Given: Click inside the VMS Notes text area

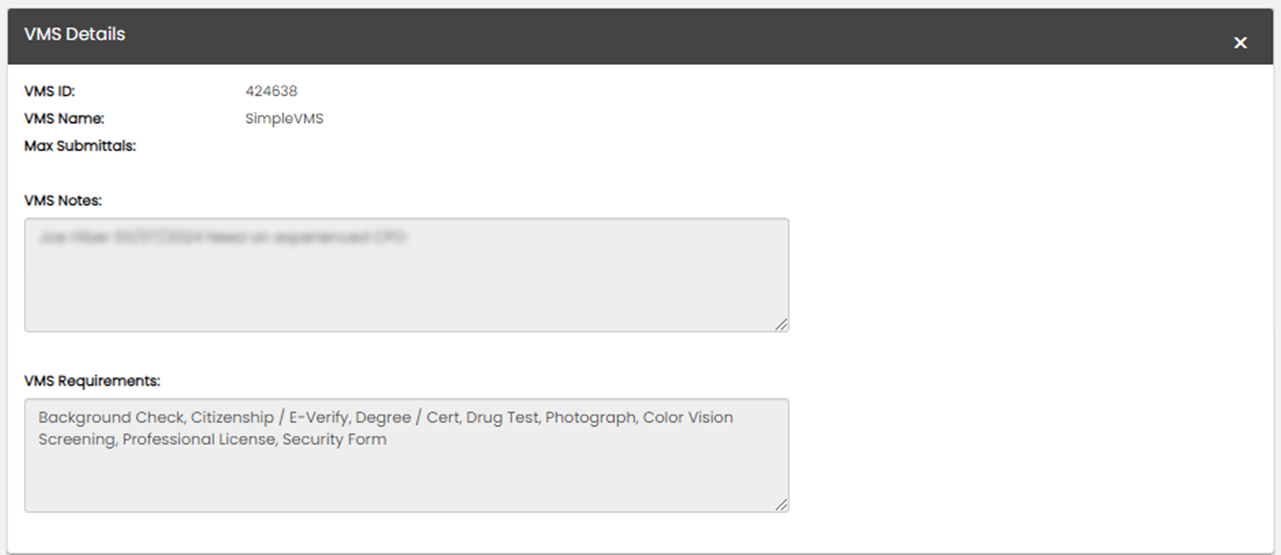Looking at the screenshot, I should coord(406,285).
